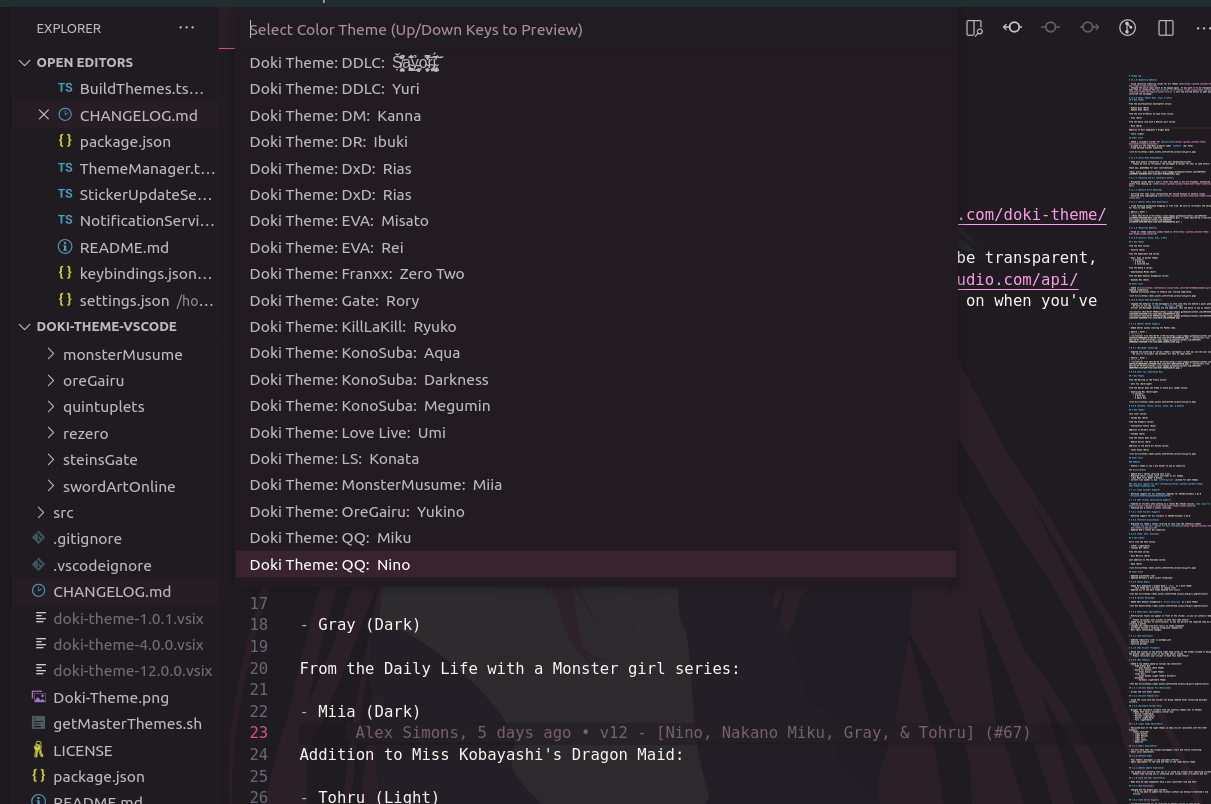The image size is (1211, 804).
Task: Click clock icon of CHANGELOG.md in project tree
Action: coord(39,591)
